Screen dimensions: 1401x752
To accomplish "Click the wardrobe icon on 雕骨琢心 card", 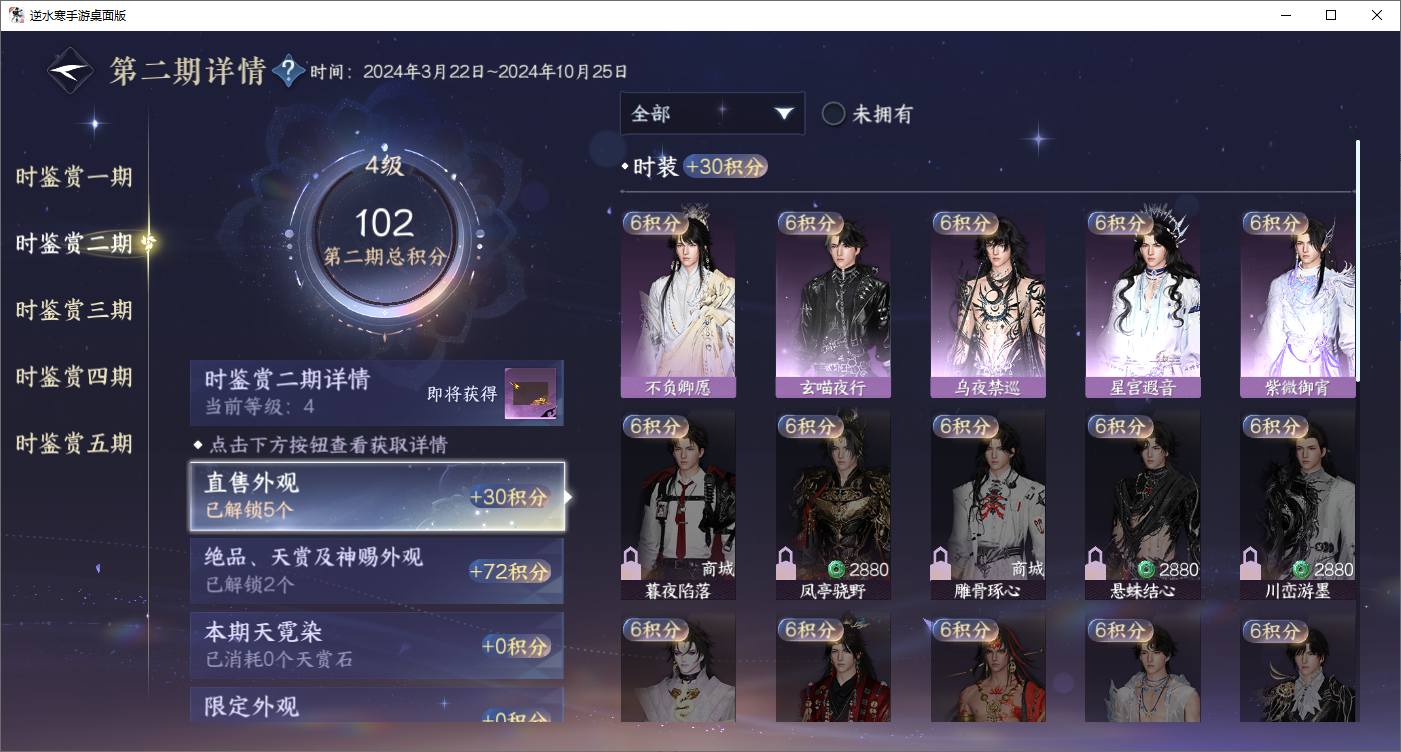I will [941, 564].
